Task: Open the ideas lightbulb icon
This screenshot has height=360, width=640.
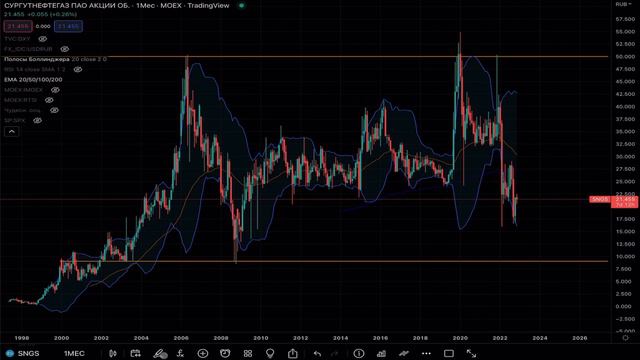Action: pyautogui.click(x=270, y=353)
